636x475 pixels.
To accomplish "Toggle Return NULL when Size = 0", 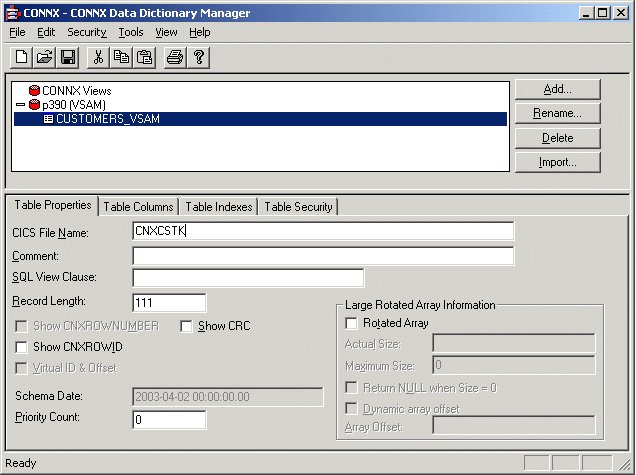I will point(351,387).
